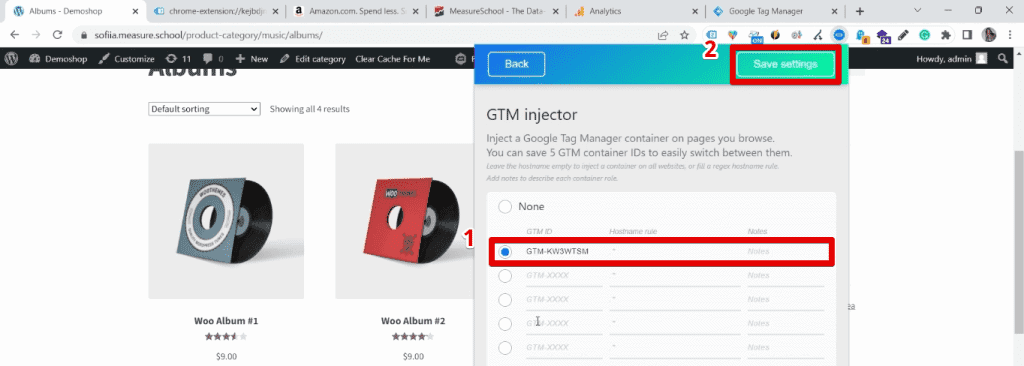Click the Woo Album #2 title
Screen dimensions: 1024x366
[x=413, y=321]
